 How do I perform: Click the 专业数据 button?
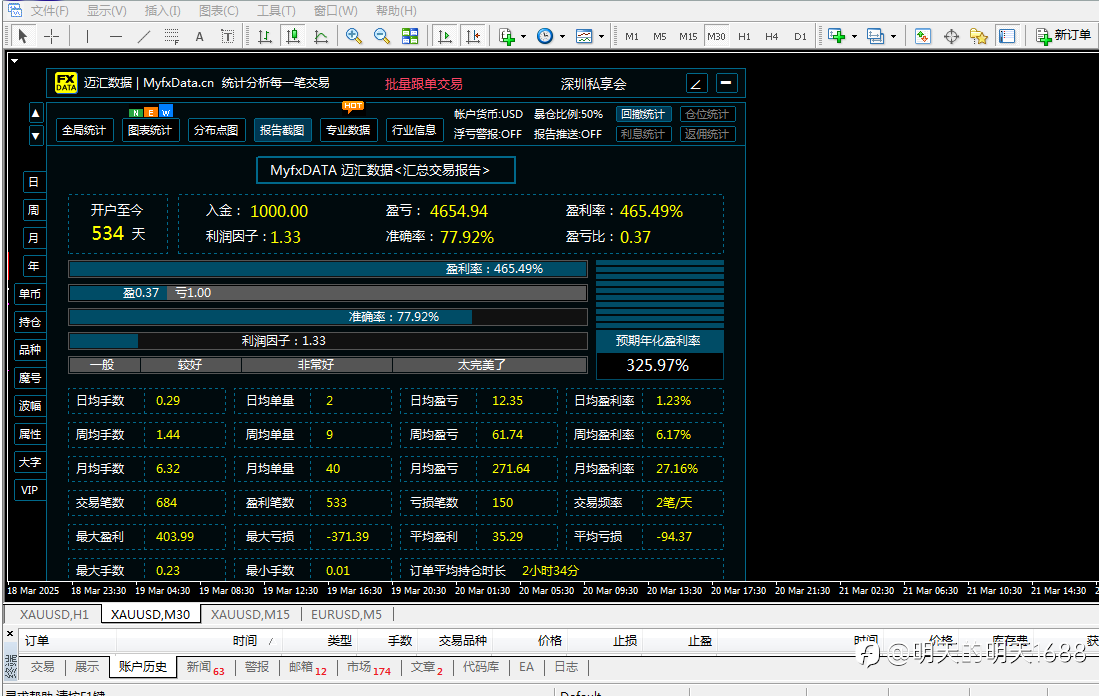(x=348, y=130)
